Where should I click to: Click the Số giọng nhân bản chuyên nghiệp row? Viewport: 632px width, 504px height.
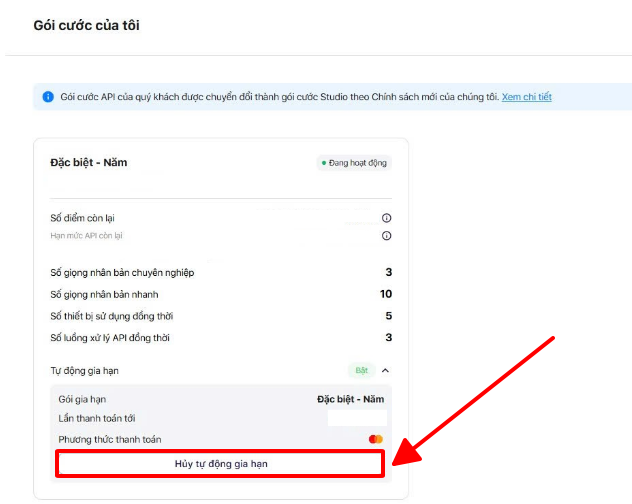click(122, 272)
